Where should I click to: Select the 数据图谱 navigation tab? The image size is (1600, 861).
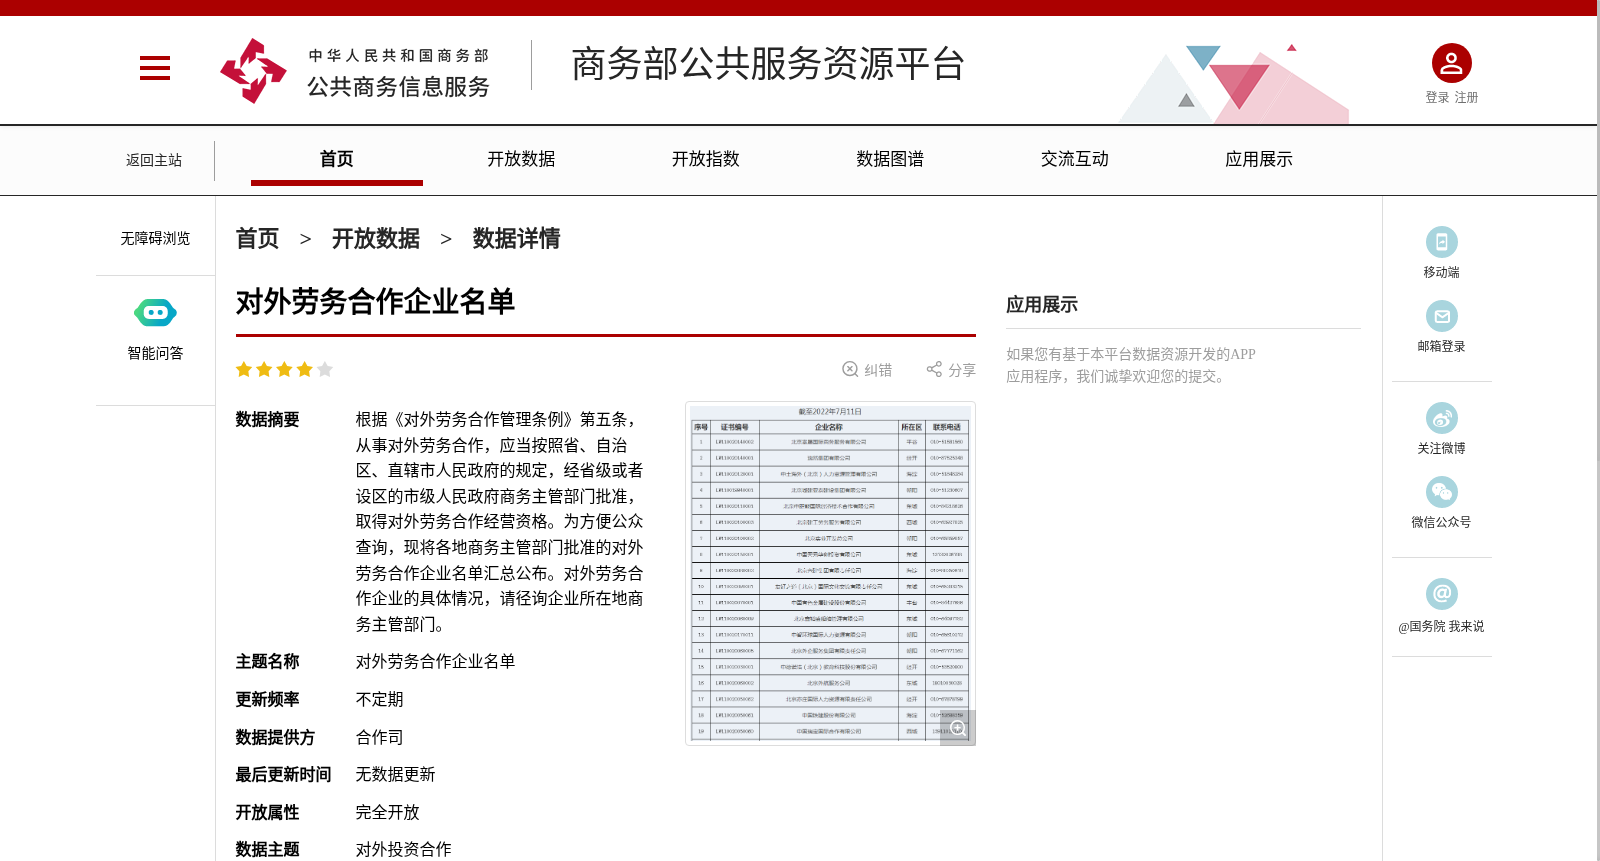click(x=890, y=159)
